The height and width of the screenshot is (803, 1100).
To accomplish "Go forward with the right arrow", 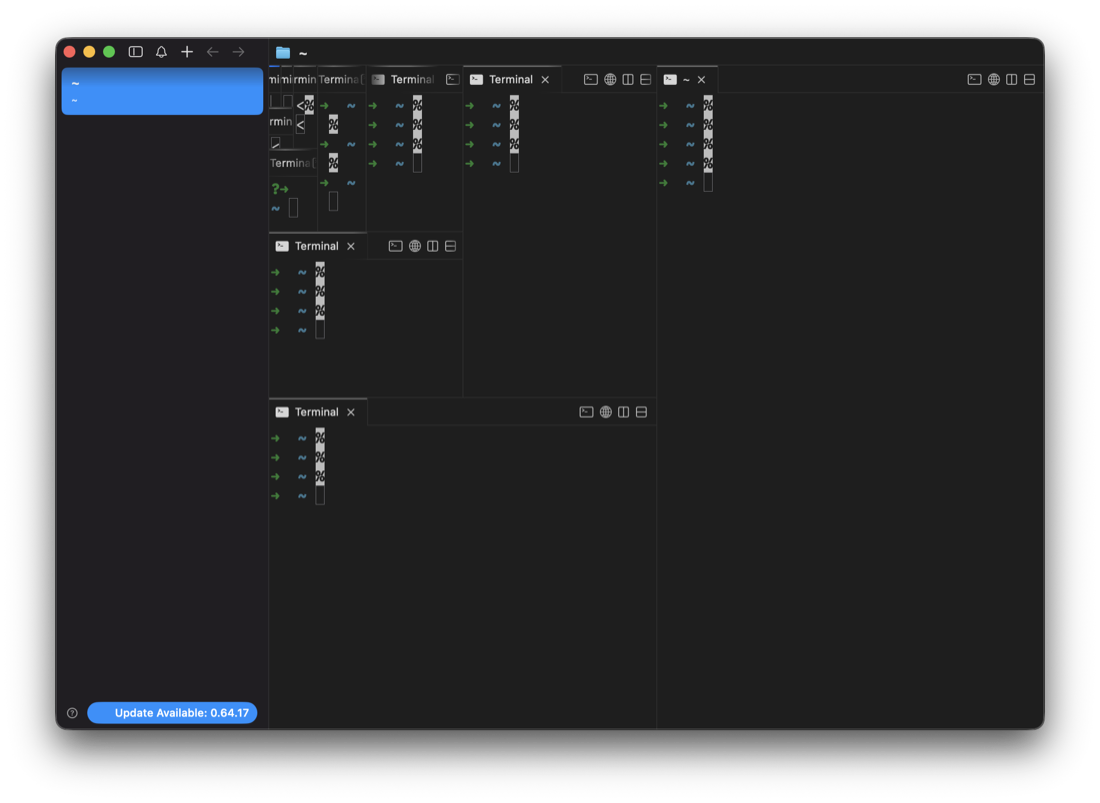I will click(239, 52).
